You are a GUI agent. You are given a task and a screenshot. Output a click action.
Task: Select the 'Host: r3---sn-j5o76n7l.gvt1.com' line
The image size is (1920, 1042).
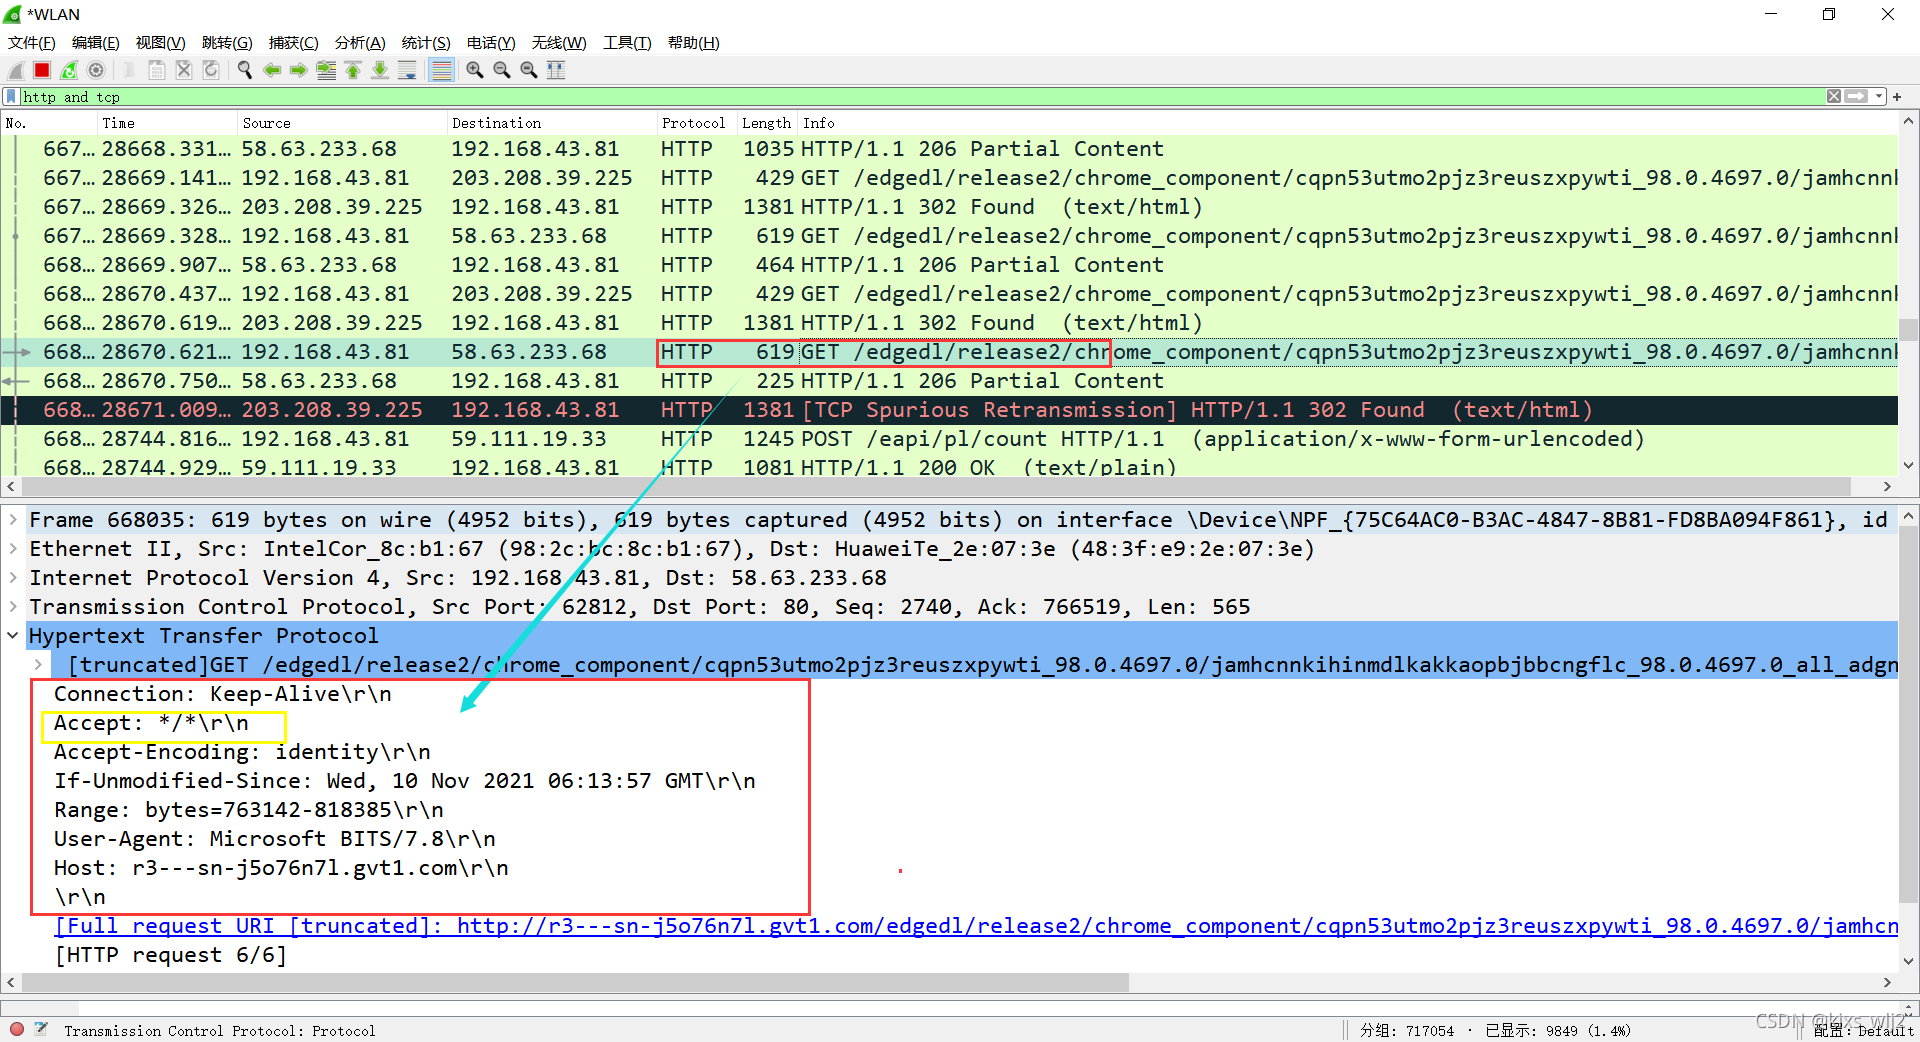click(281, 868)
